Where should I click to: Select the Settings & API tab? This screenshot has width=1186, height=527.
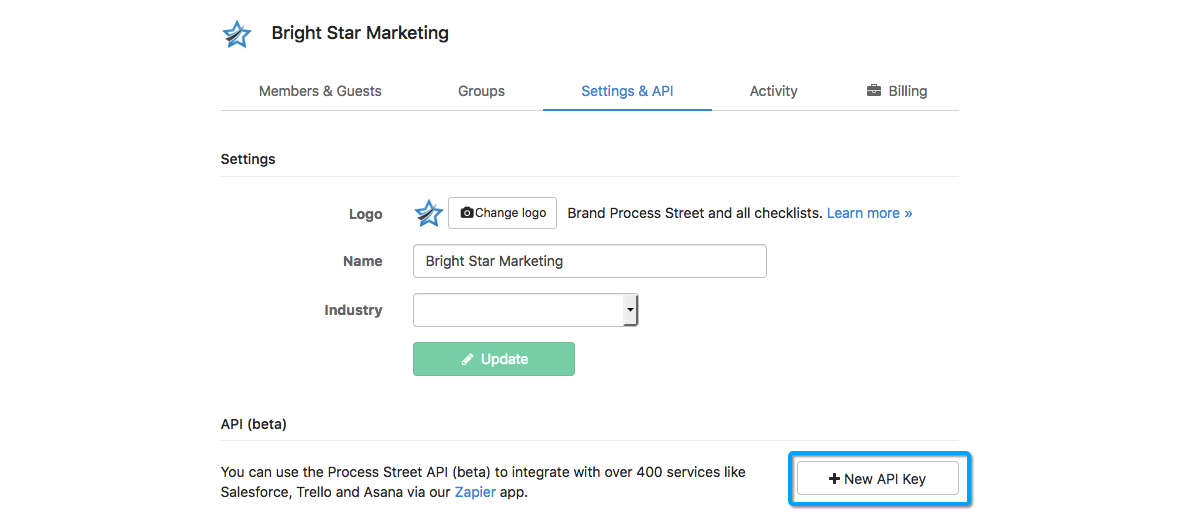pos(627,91)
